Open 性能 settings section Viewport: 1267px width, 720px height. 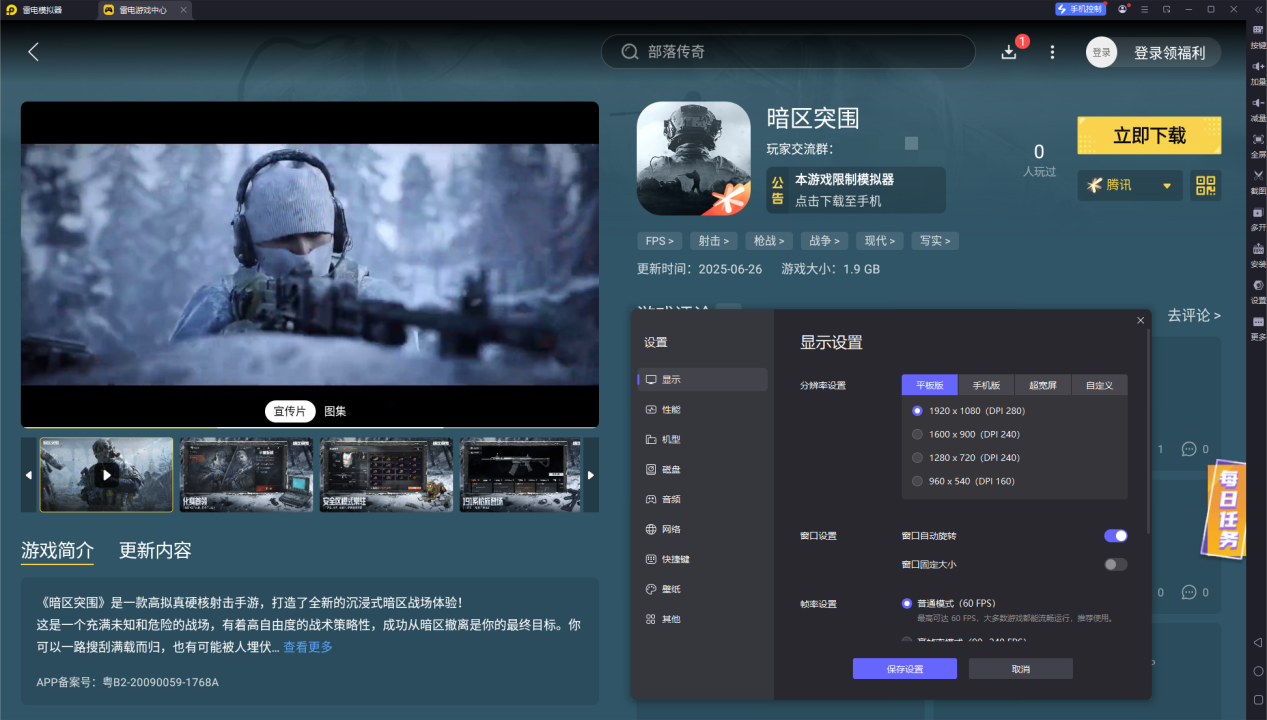point(702,409)
